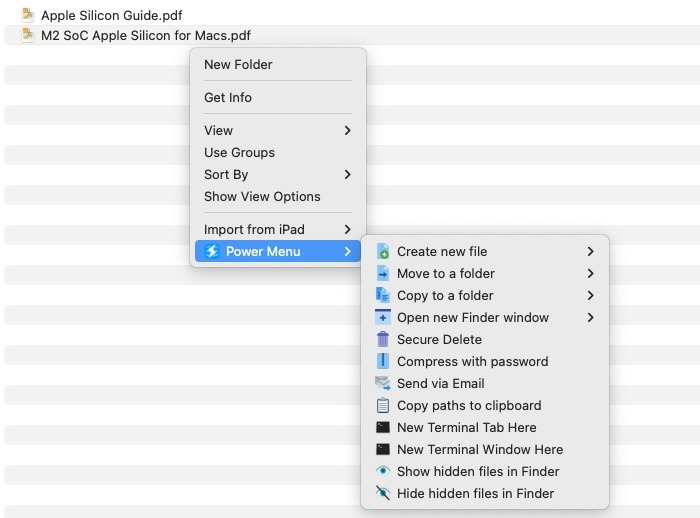Click the Move to a folder icon
This screenshot has width=700, height=518.
click(383, 273)
